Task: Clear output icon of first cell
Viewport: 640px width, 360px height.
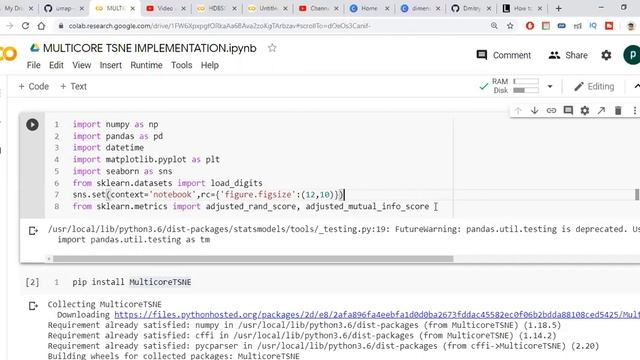Action: coord(33,231)
